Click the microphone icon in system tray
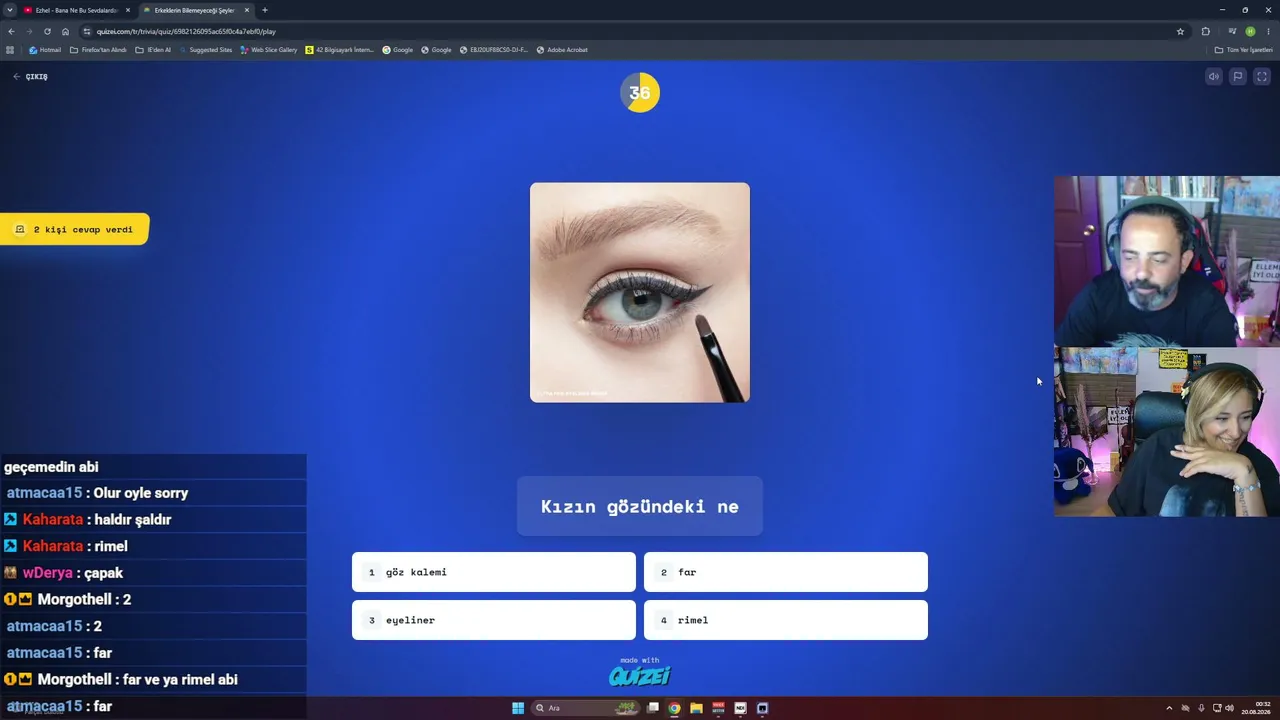Viewport: 1280px width, 720px height. click(1201, 708)
